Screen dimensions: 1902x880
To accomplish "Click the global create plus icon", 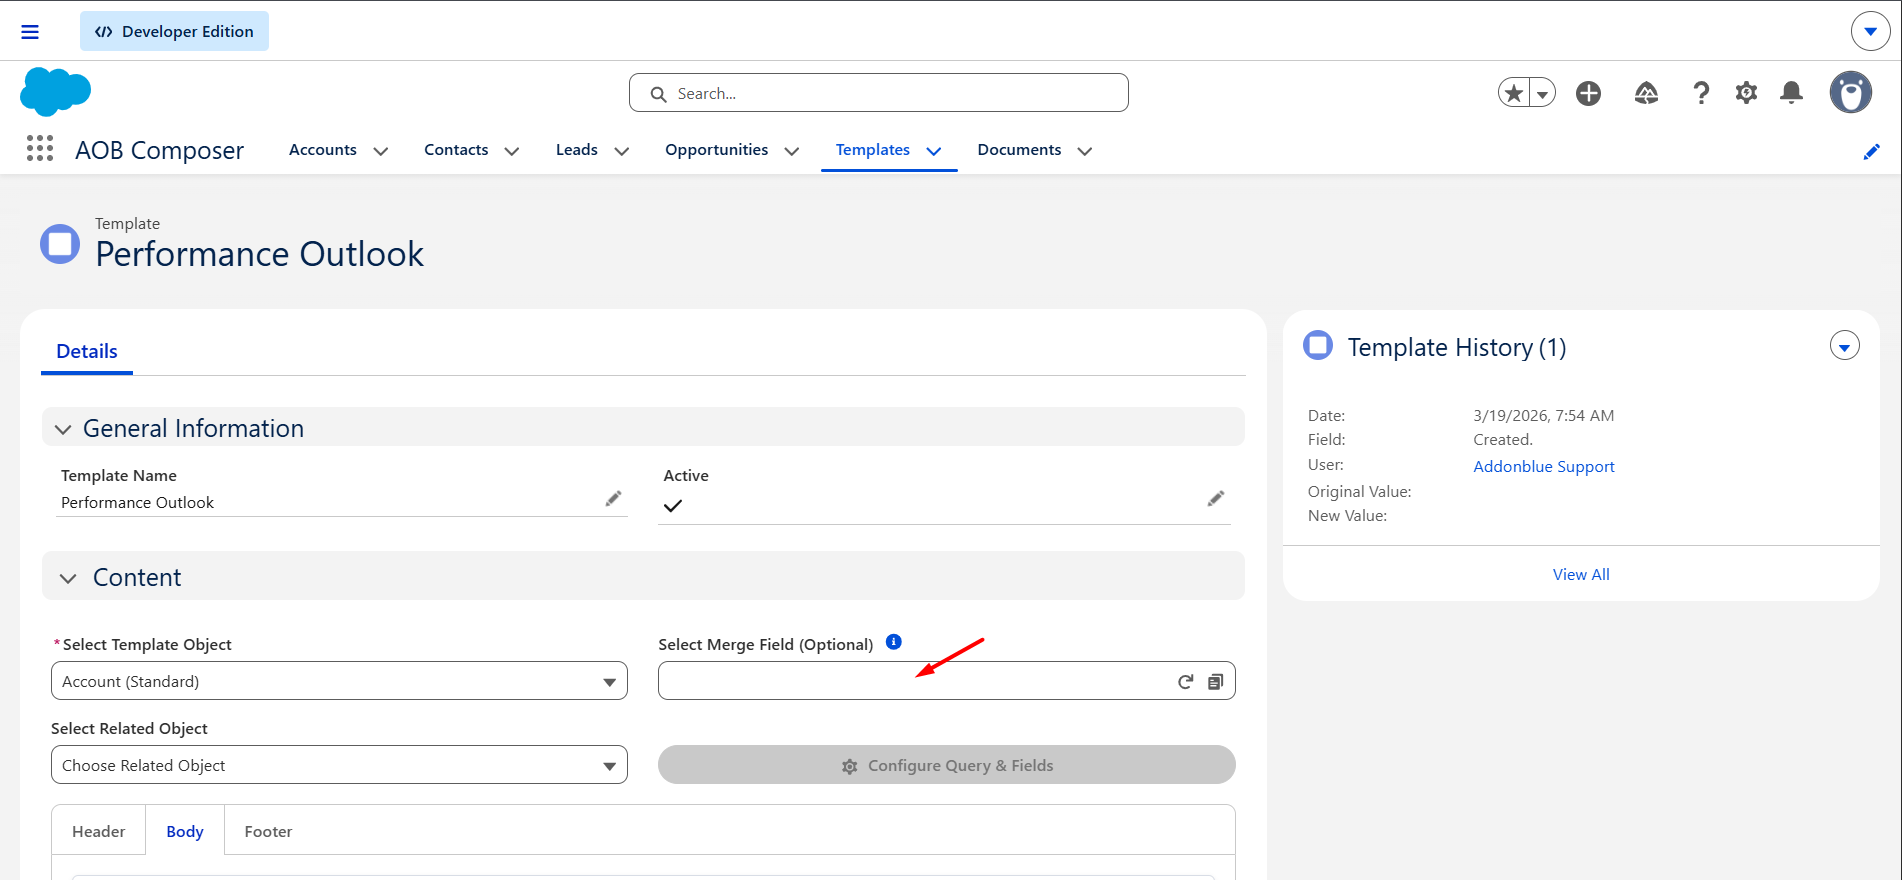I will (x=1588, y=93).
